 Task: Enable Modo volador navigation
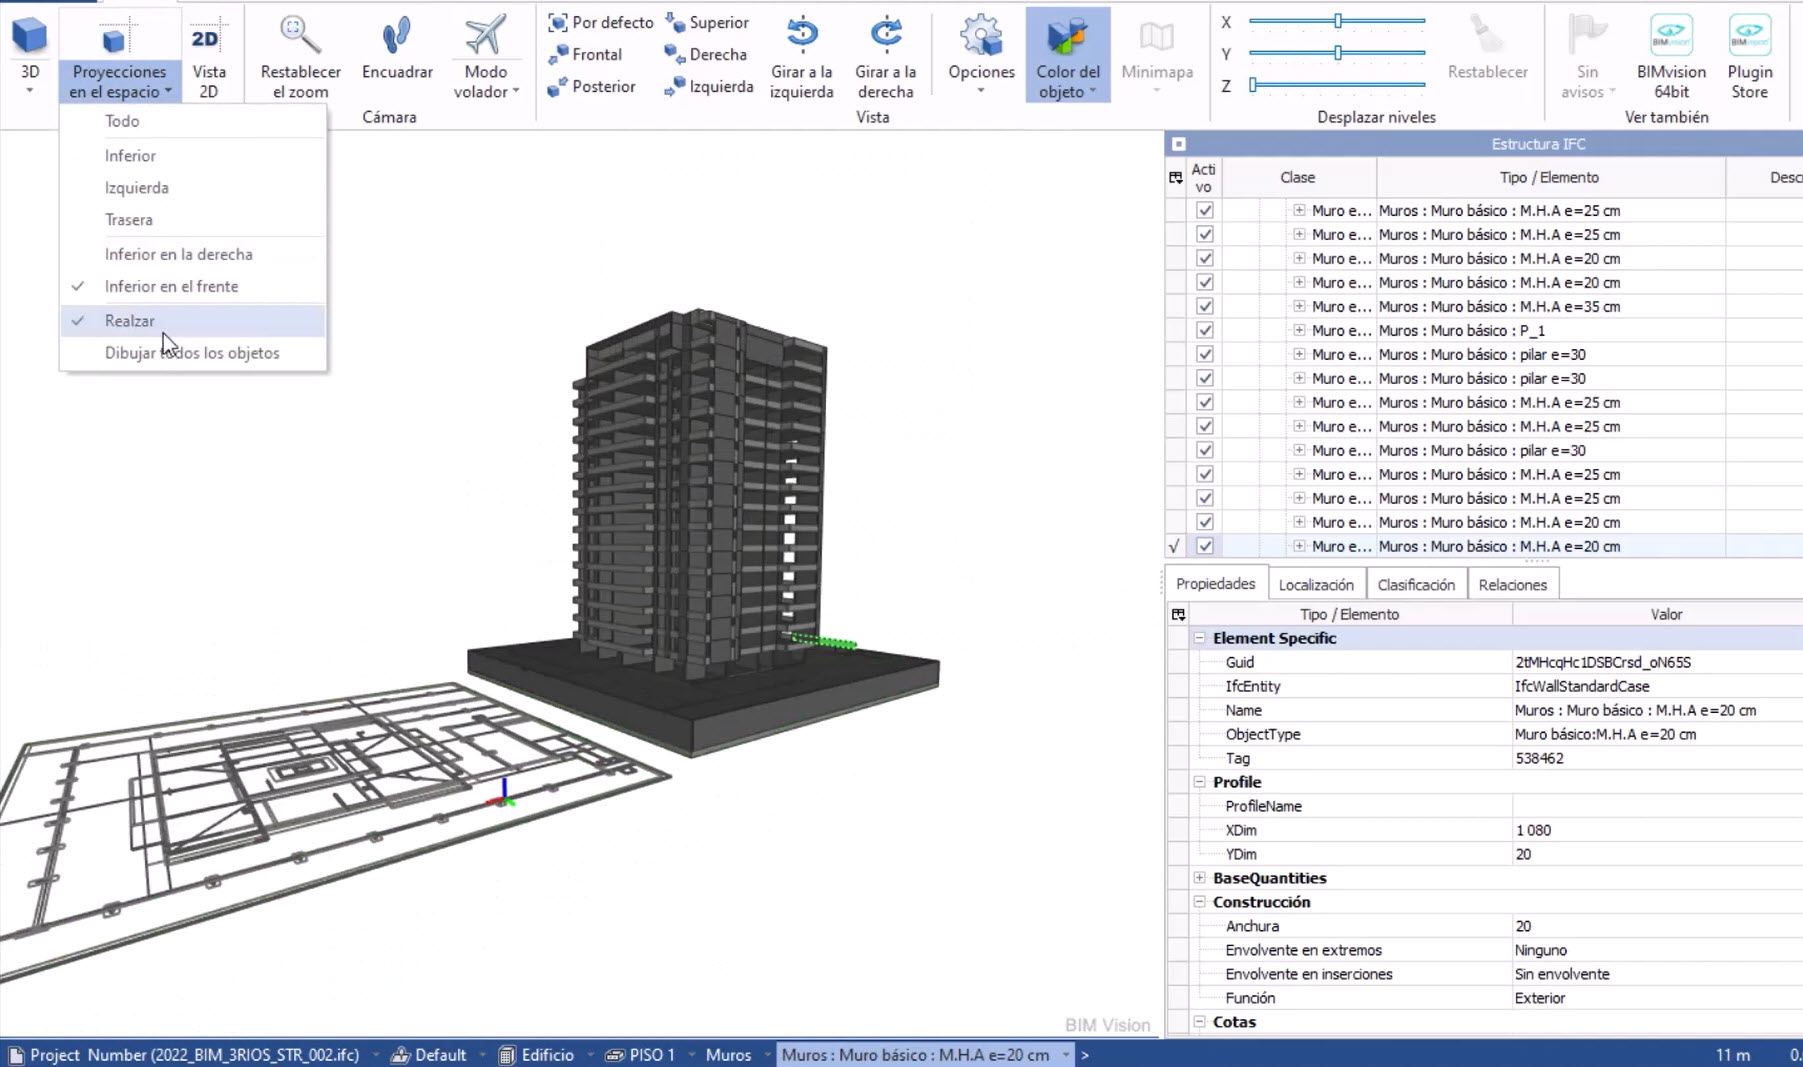pos(485,55)
